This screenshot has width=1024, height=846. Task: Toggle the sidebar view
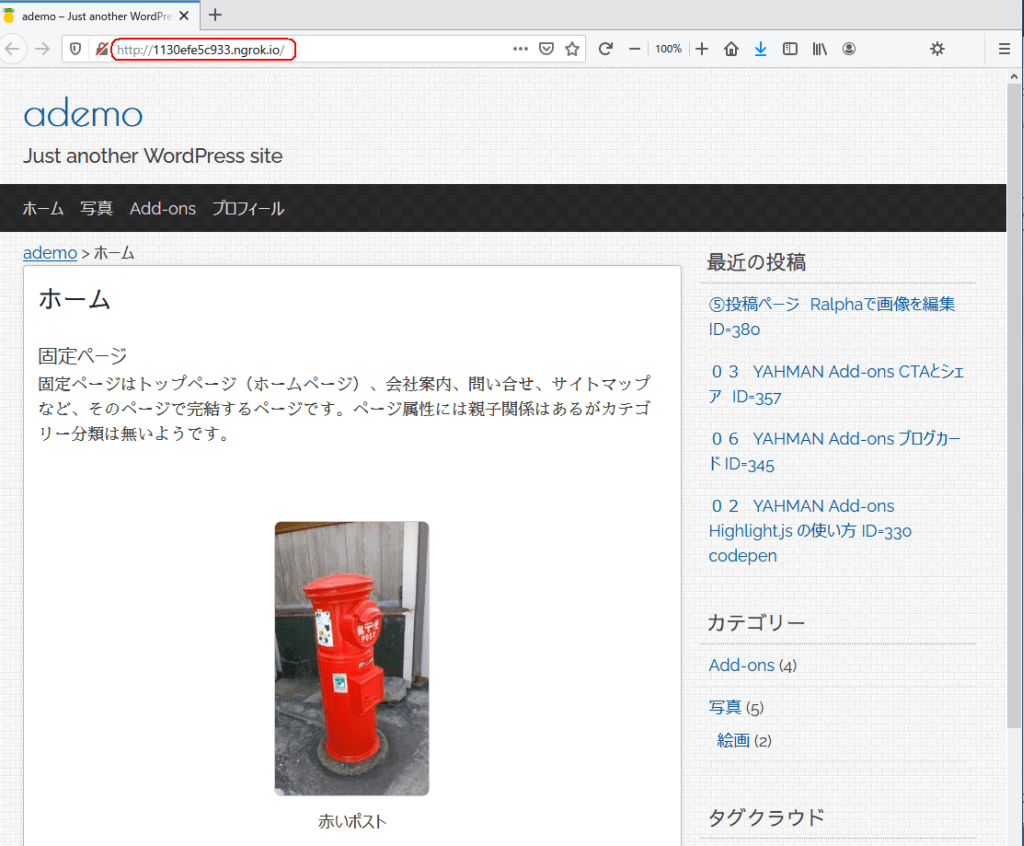(790, 49)
